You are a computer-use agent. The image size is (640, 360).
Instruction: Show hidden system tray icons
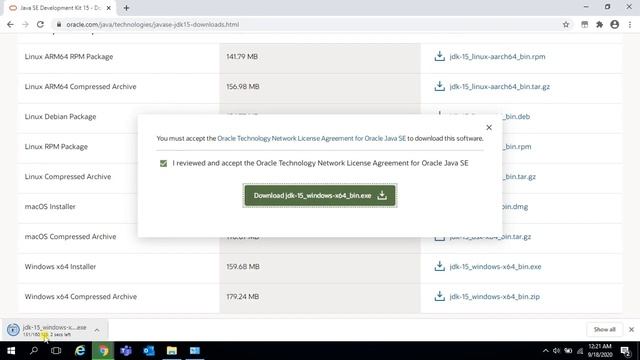pyautogui.click(x=545, y=351)
